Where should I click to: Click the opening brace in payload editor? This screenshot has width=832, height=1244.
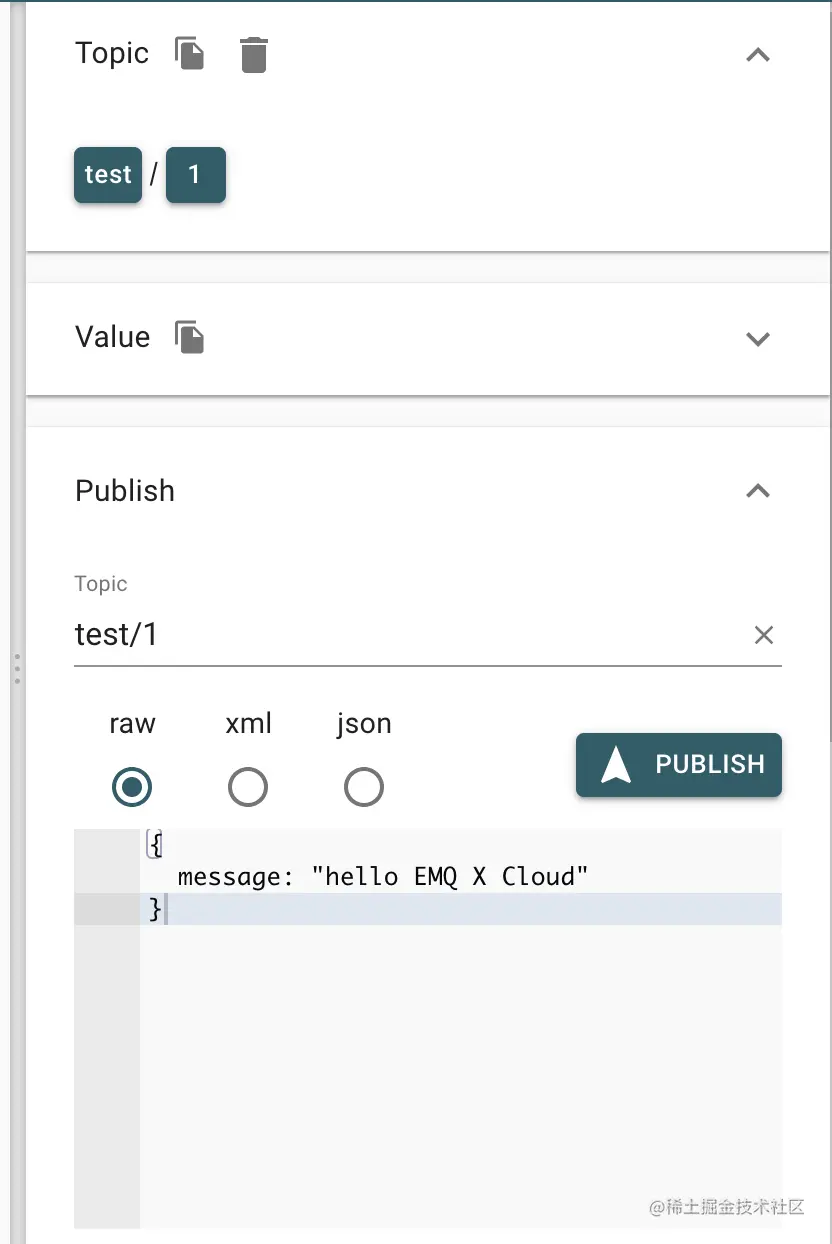[x=155, y=845]
